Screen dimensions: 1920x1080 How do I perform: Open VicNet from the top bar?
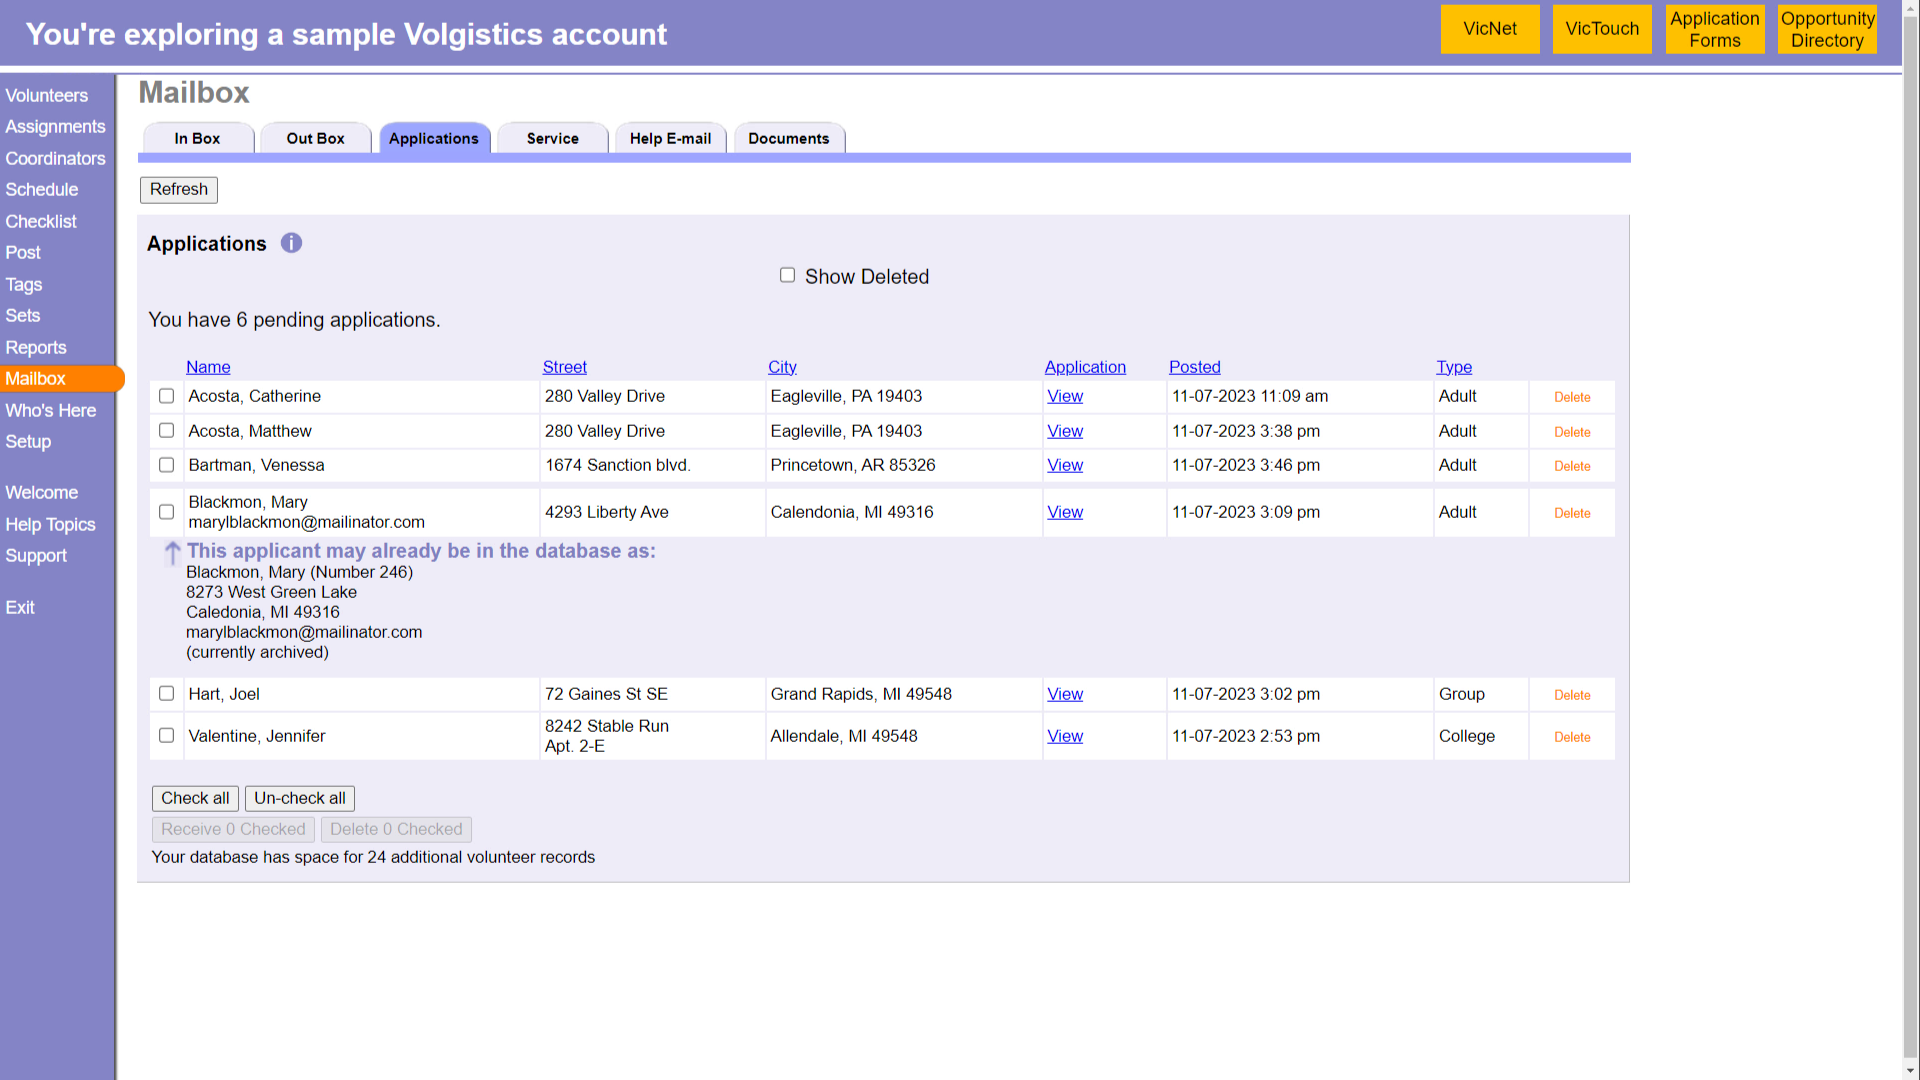(1489, 29)
